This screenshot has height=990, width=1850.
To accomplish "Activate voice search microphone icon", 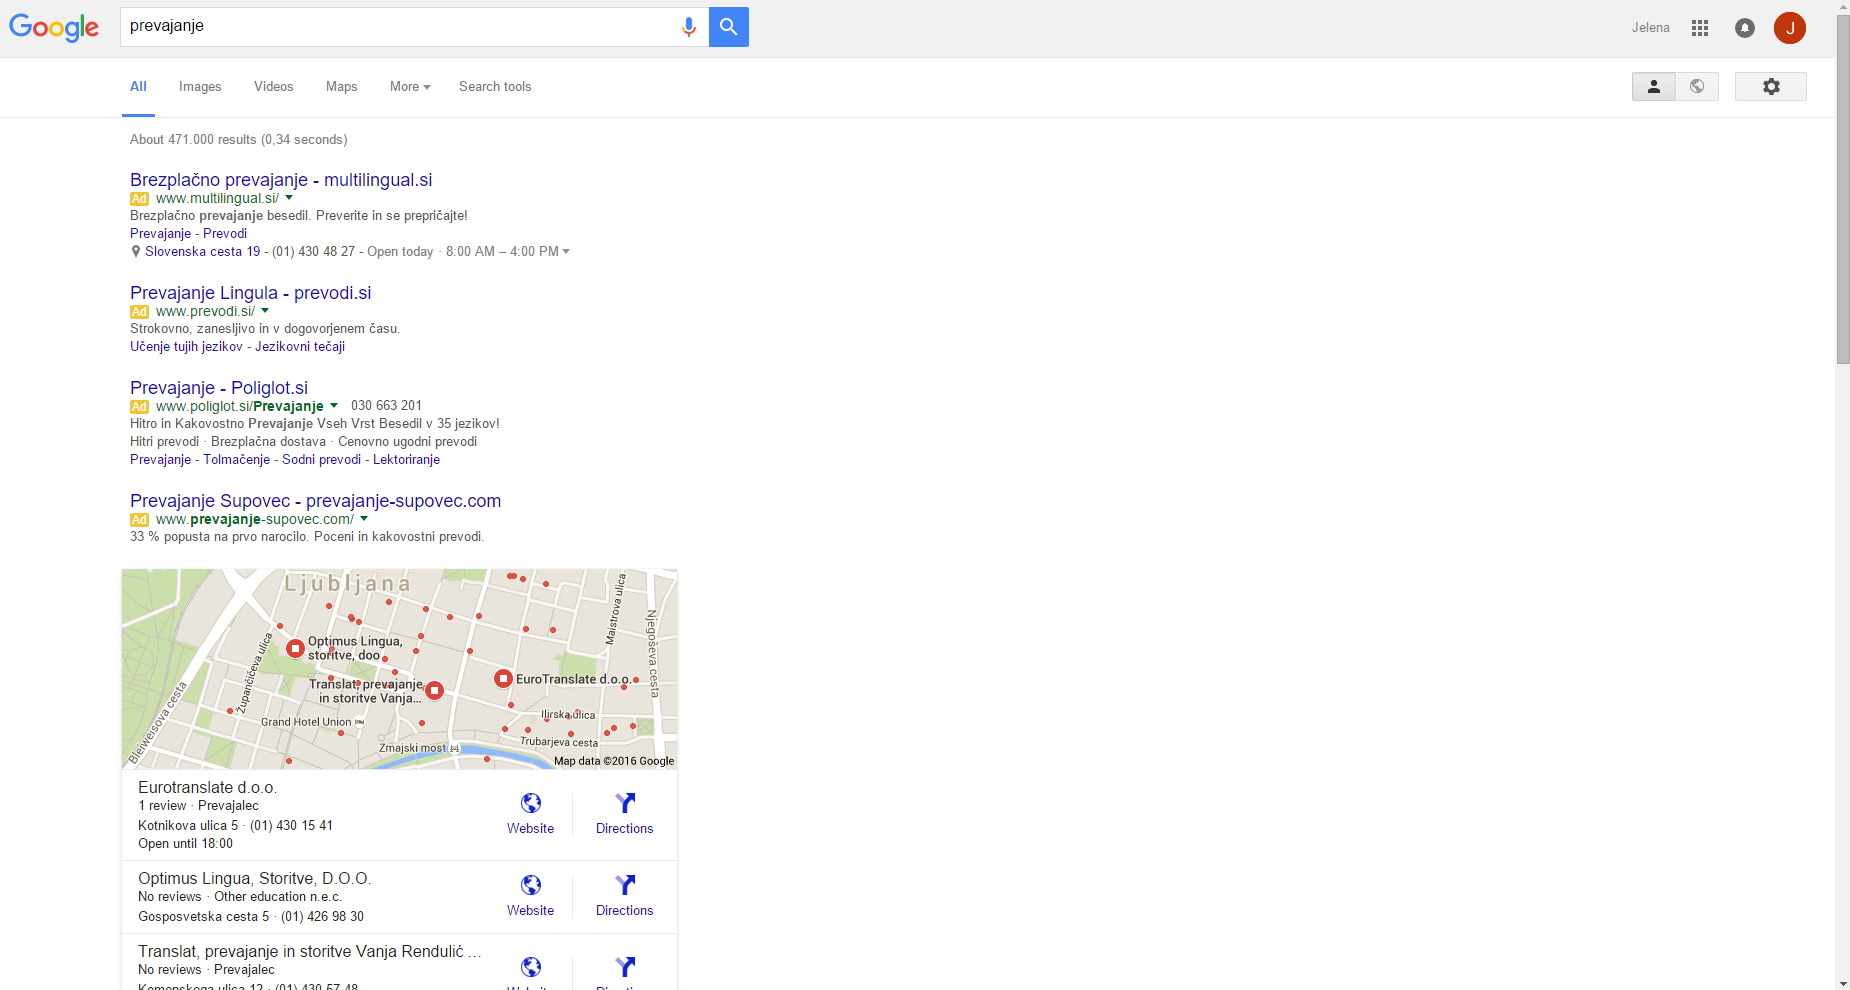I will coord(688,27).
